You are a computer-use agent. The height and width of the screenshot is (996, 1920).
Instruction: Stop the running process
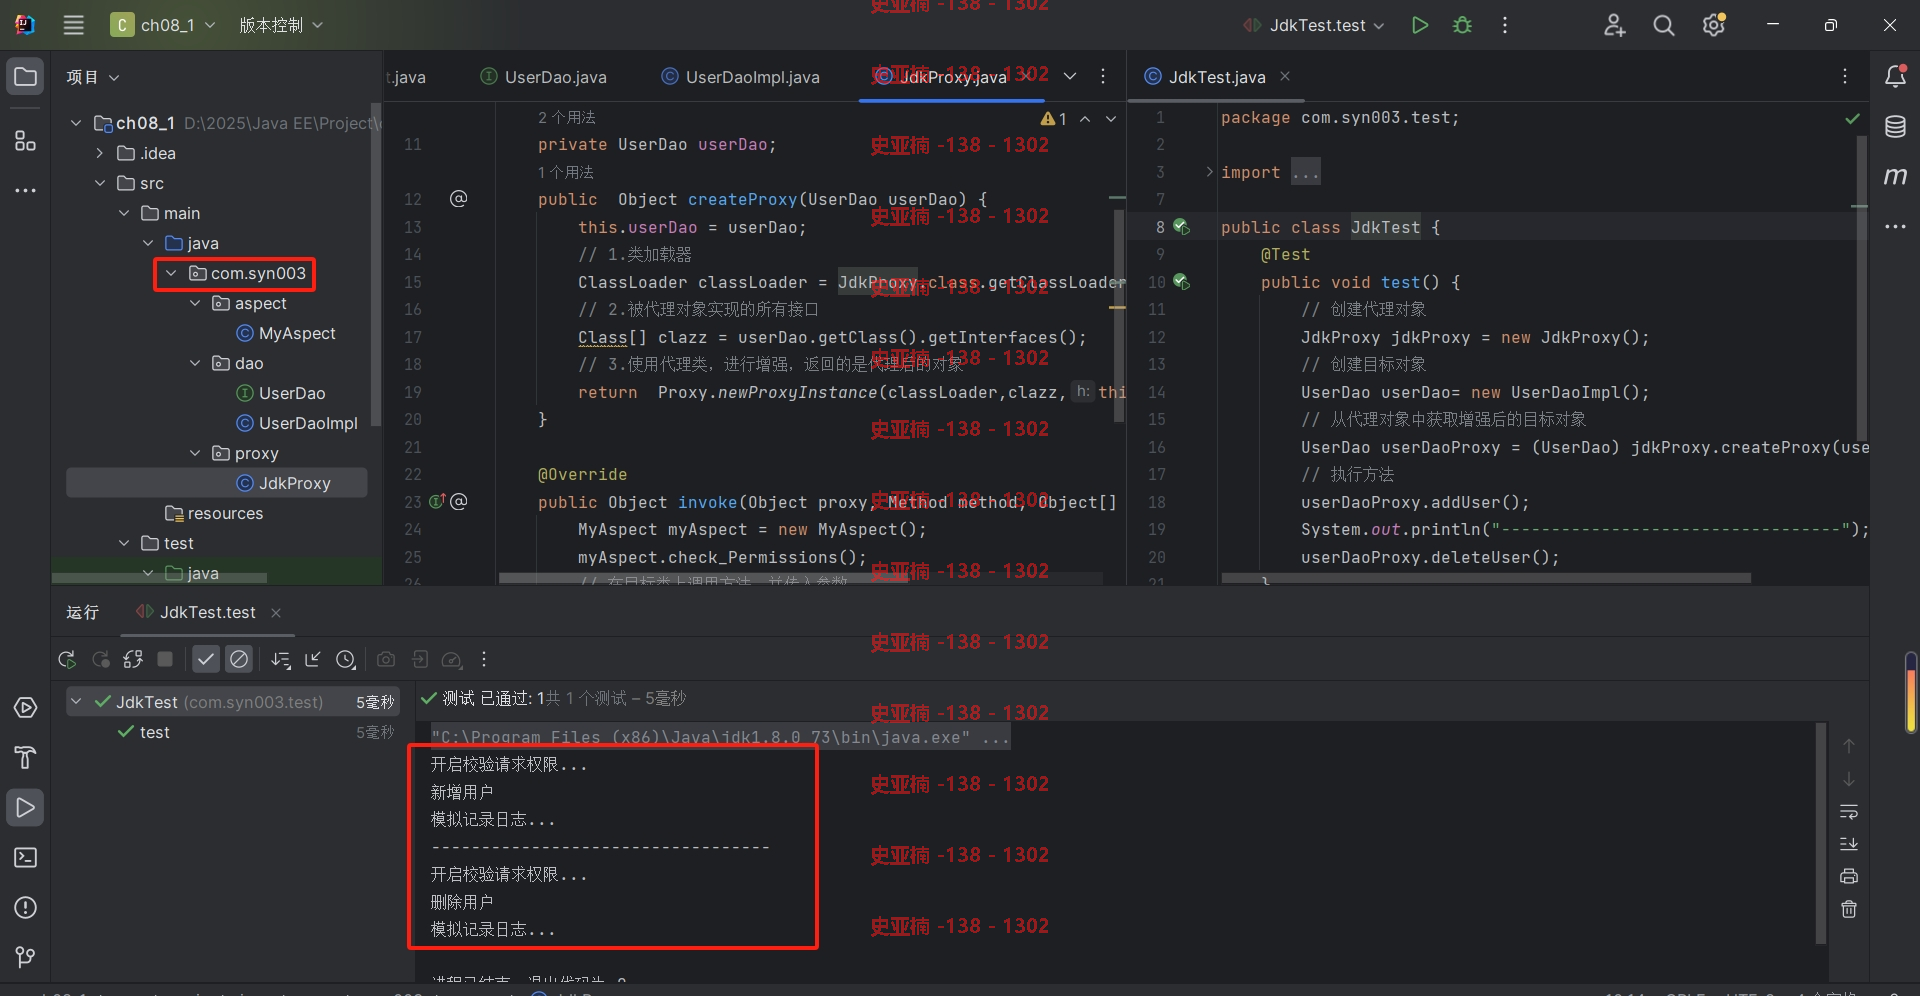[165, 659]
